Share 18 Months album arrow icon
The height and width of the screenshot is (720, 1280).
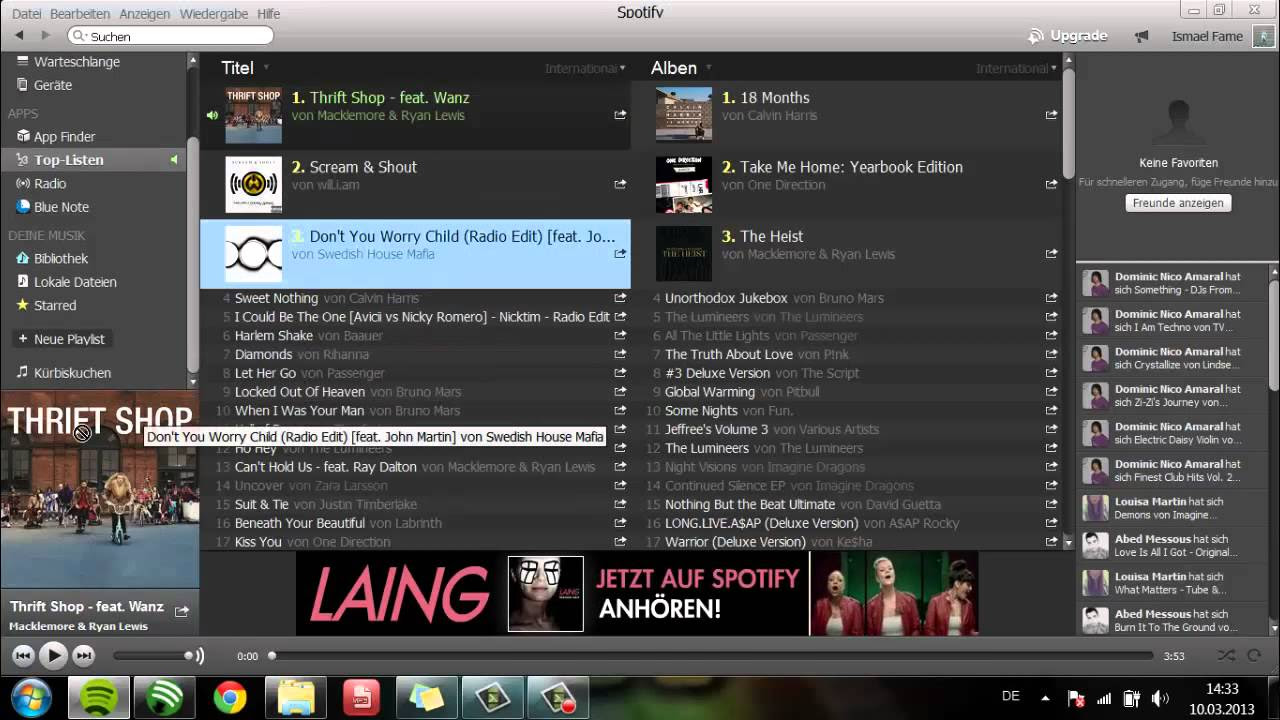coord(1051,115)
